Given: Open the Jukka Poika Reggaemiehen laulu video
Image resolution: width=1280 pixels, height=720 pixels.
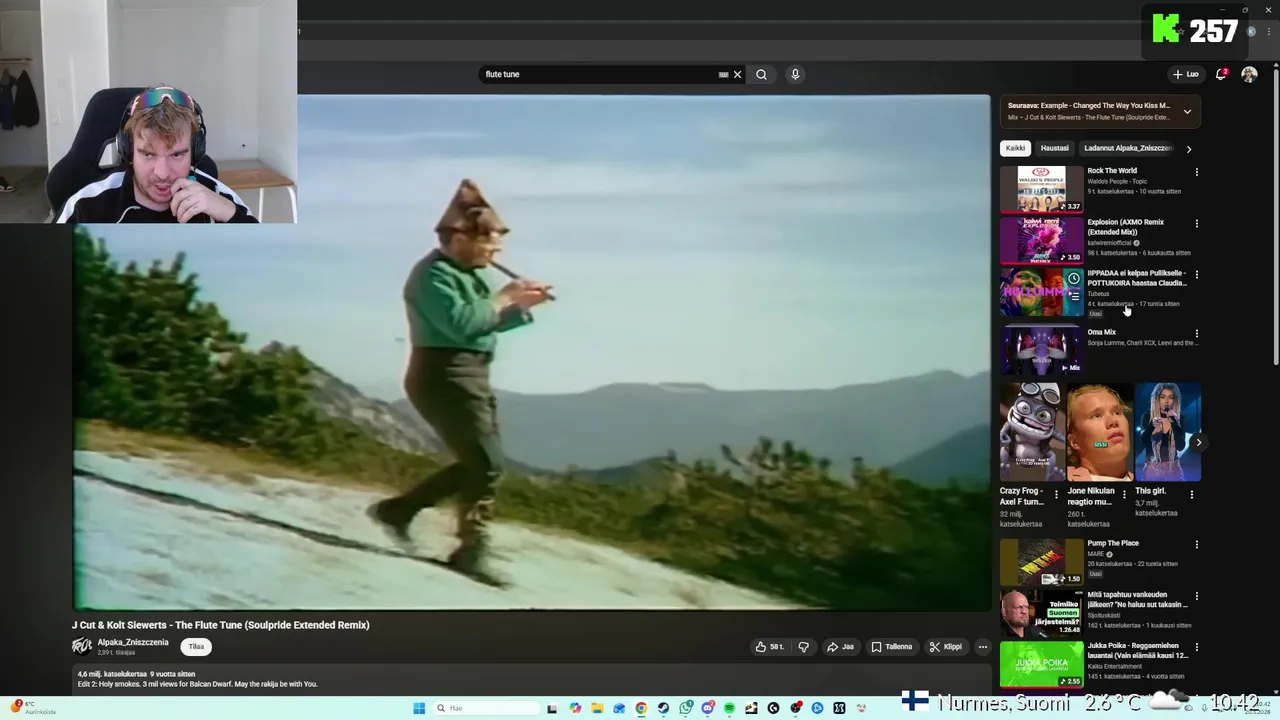Looking at the screenshot, I should (1041, 664).
